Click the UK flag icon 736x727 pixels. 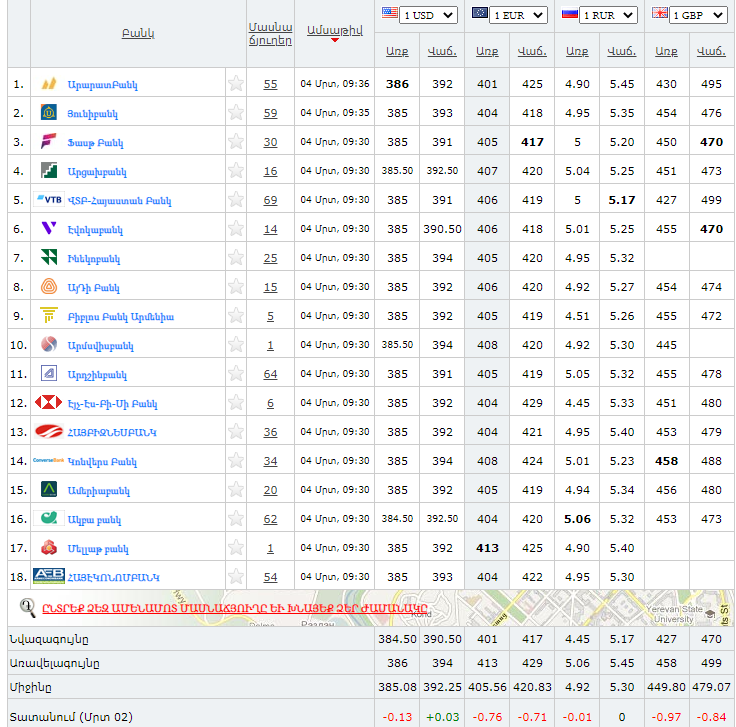659,13
